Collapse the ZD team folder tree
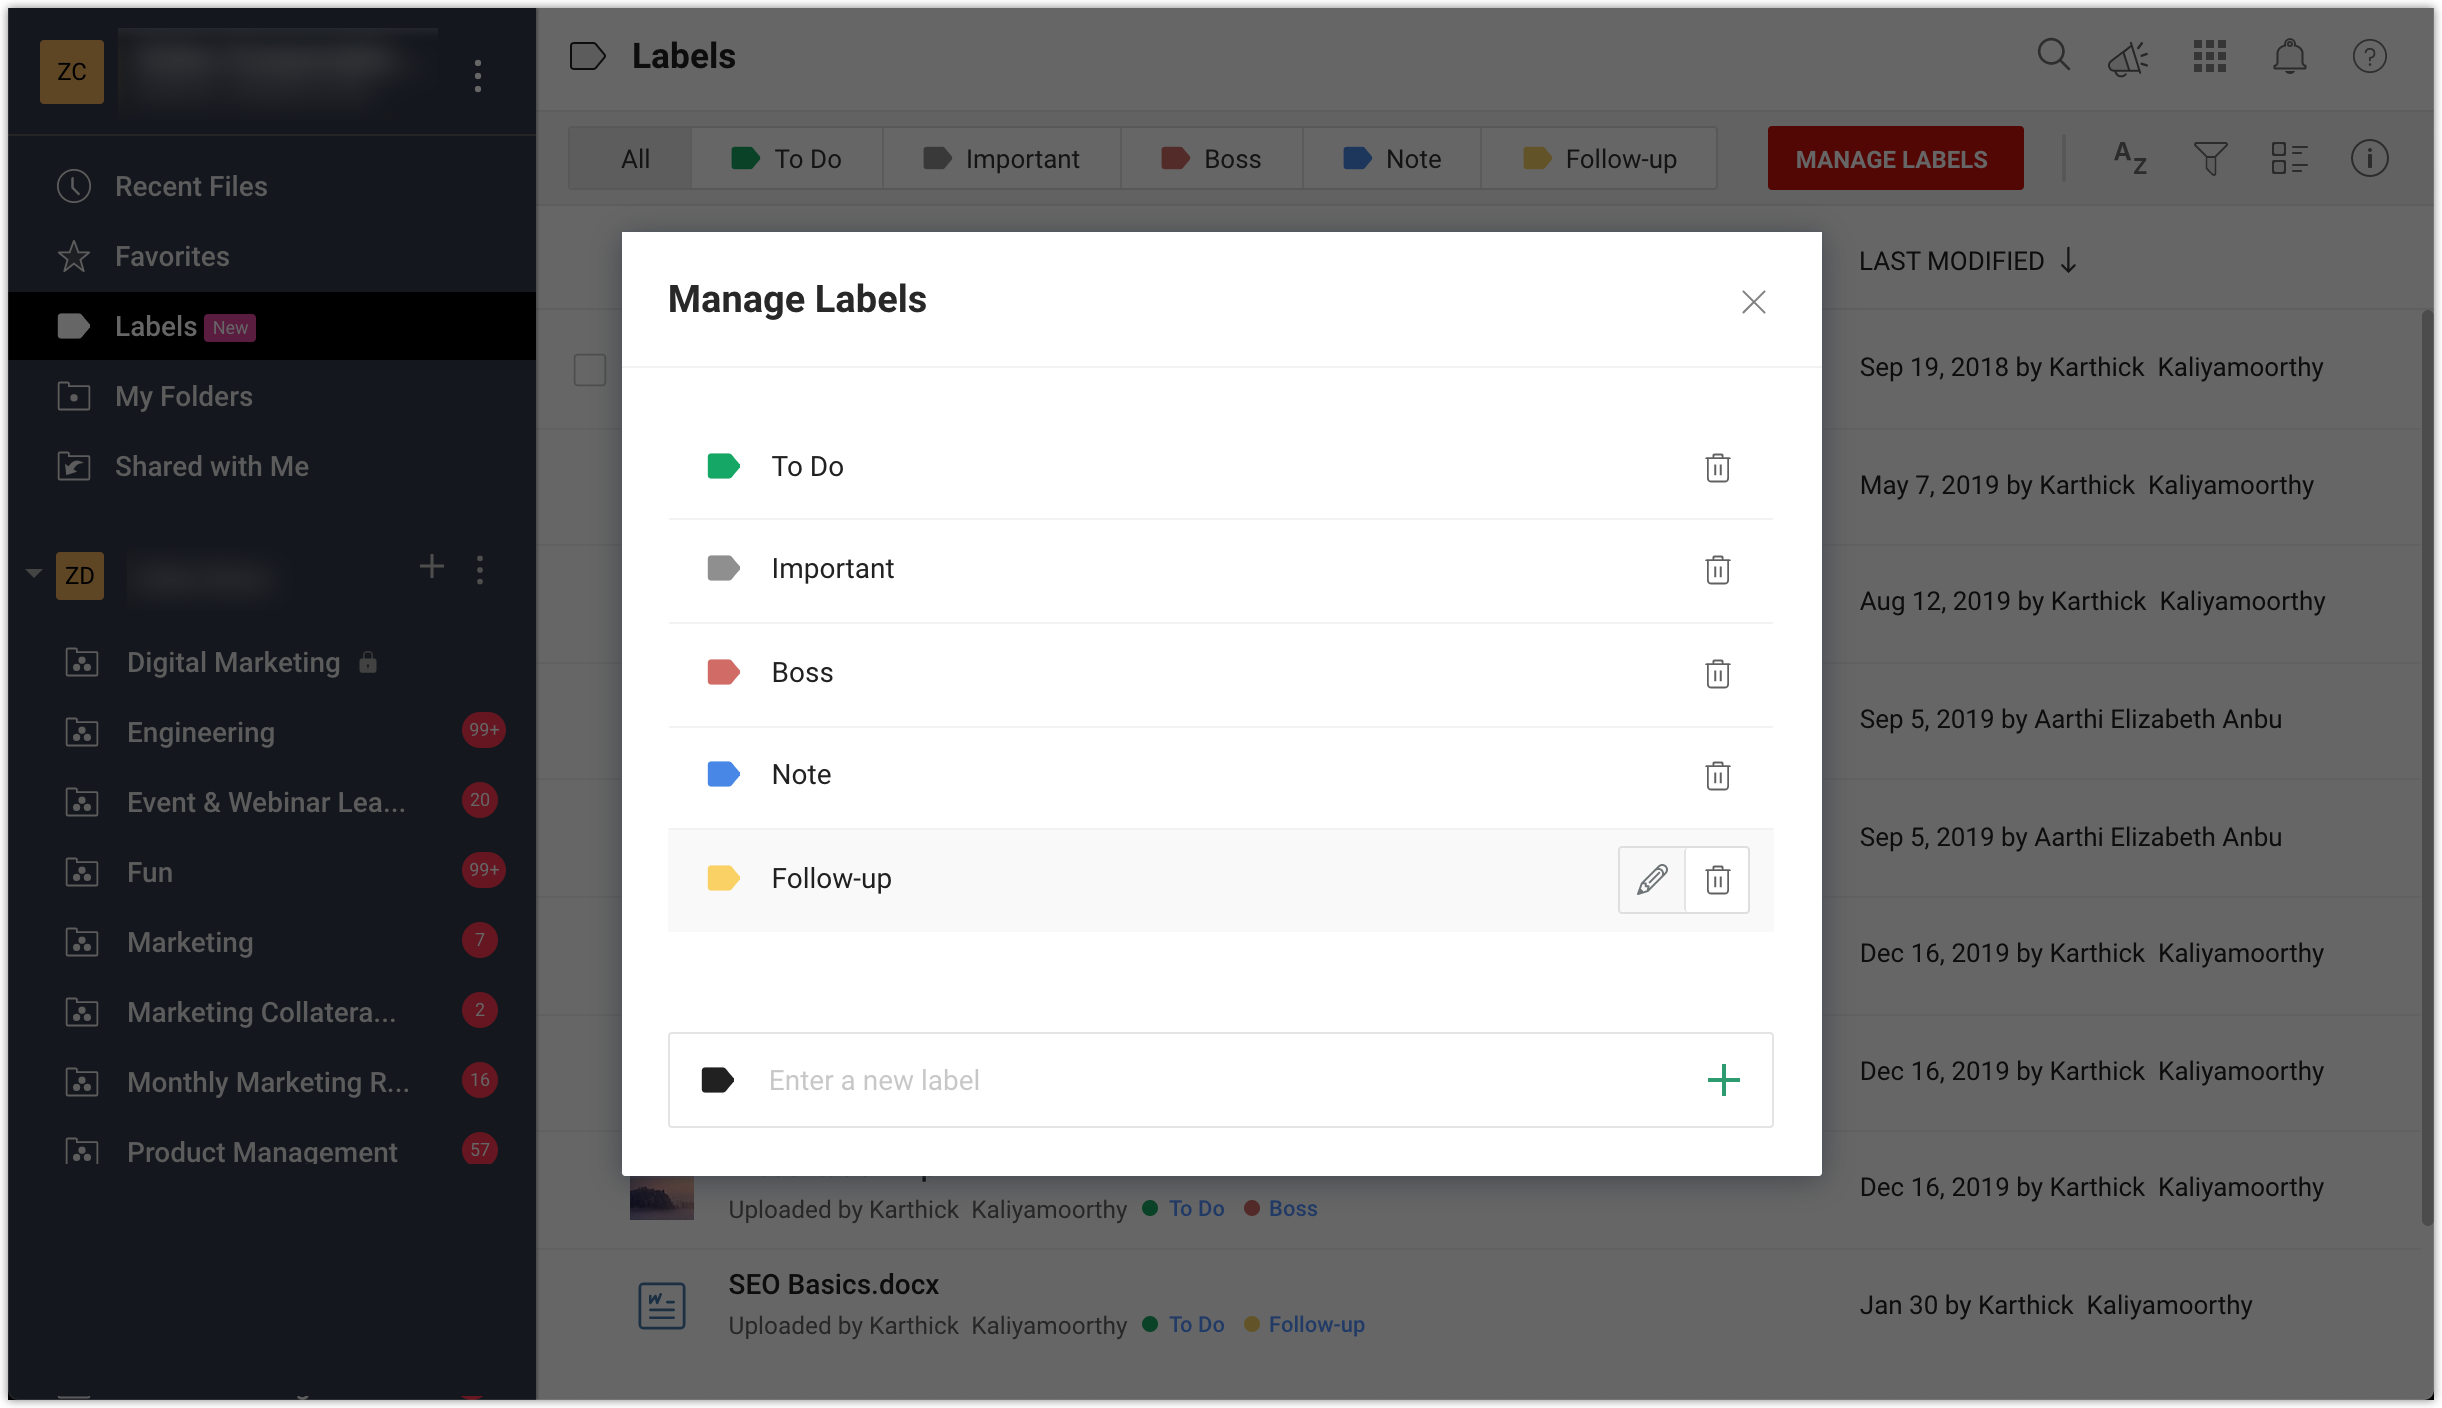This screenshot has width=2442, height=1408. pyautogui.click(x=33, y=574)
